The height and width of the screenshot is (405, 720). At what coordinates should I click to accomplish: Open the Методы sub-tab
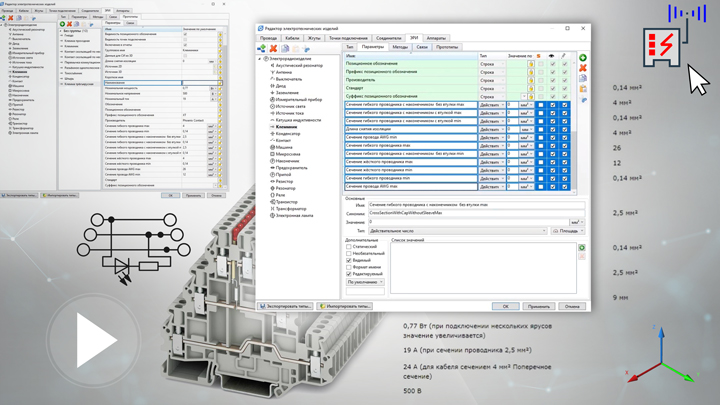click(x=400, y=47)
